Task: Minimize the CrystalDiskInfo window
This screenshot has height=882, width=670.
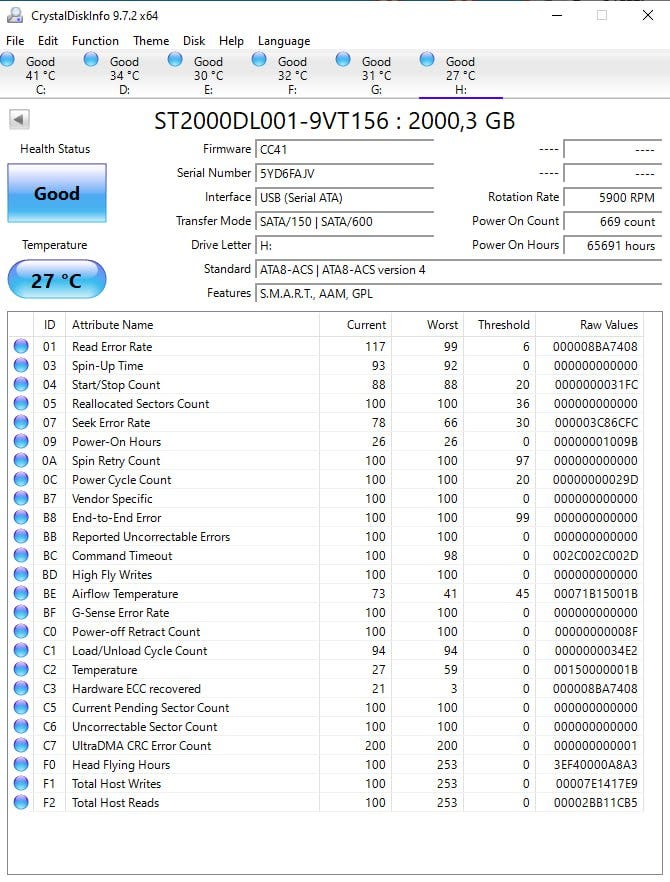Action: (557, 15)
